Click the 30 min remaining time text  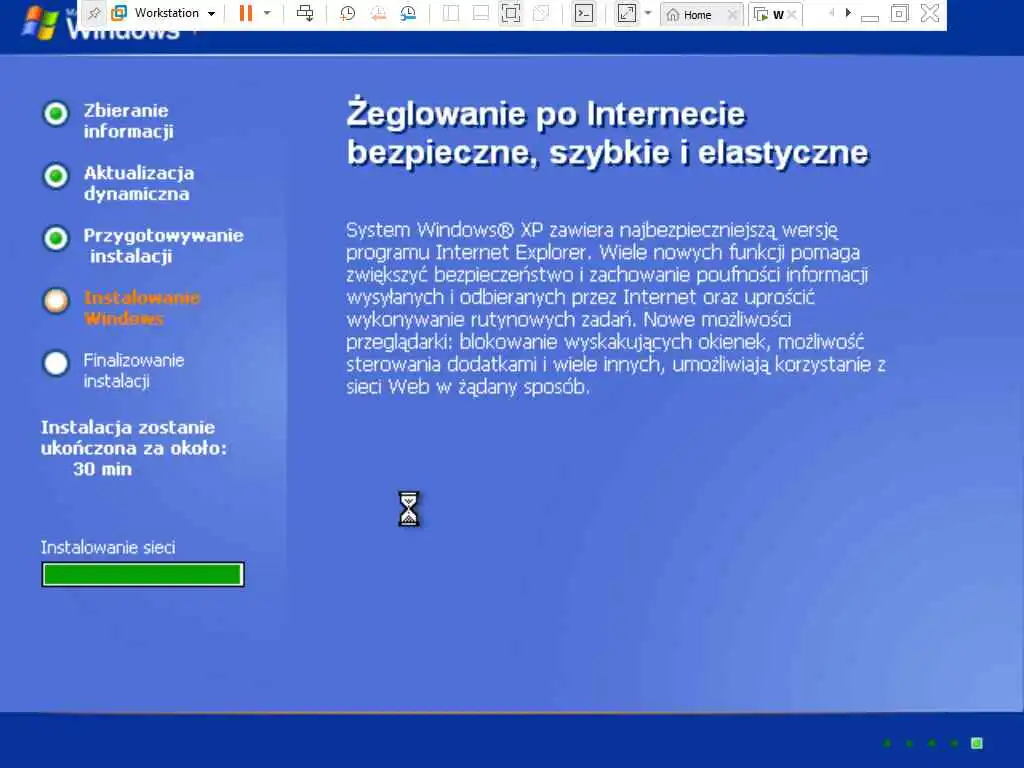click(103, 469)
